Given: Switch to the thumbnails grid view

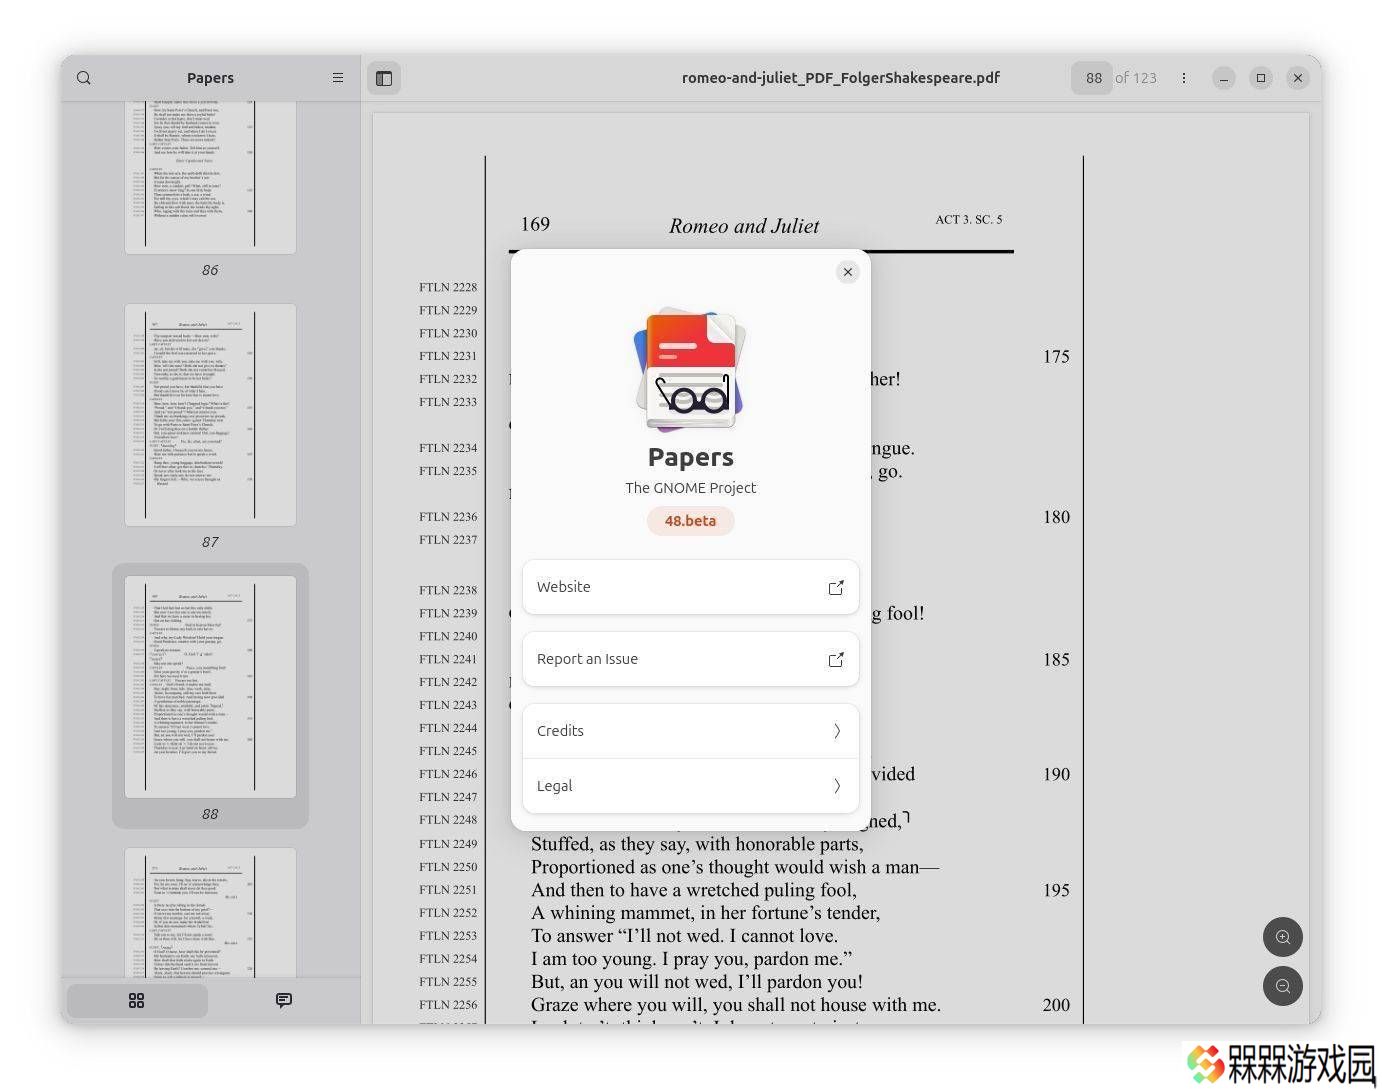Looking at the screenshot, I should coord(137,1001).
